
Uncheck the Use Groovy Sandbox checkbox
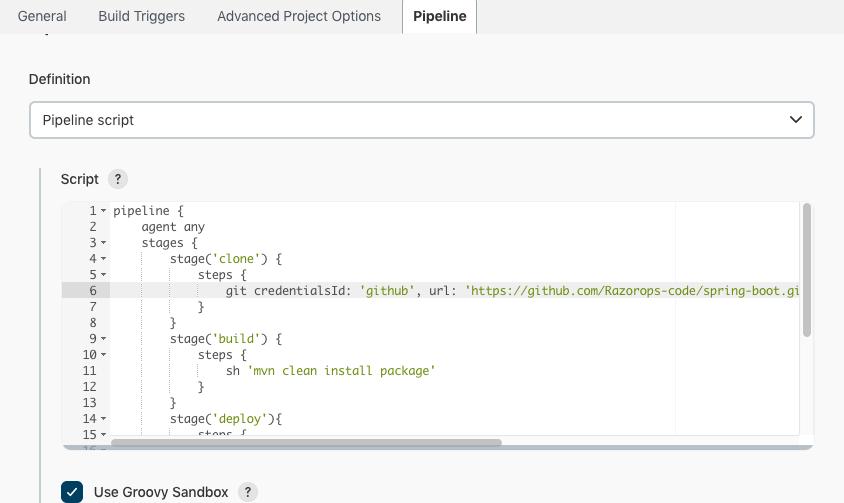(x=72, y=492)
